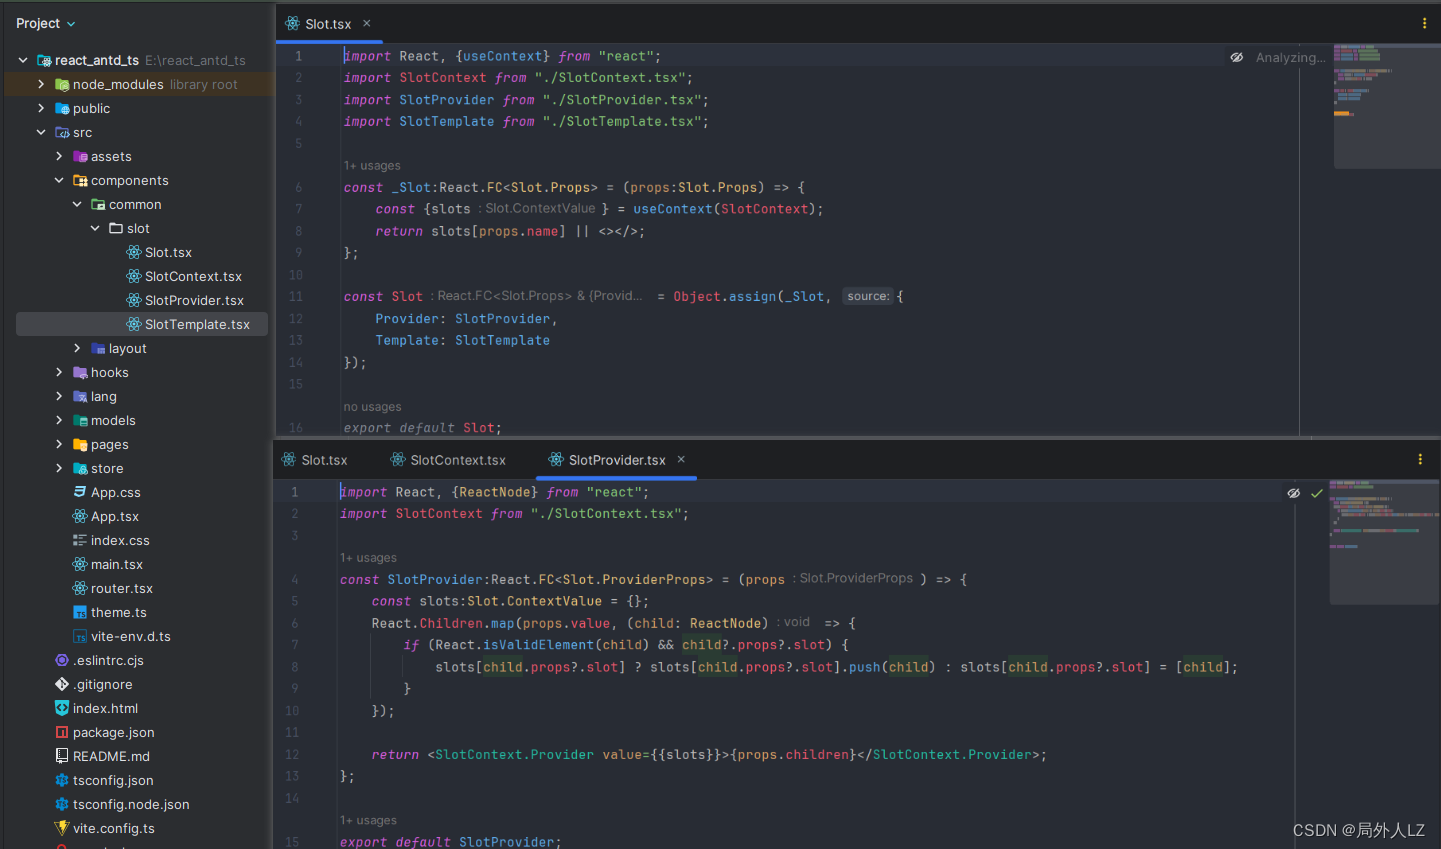1441x849 pixels.
Task: Click the index.html file icon
Action: click(62, 708)
